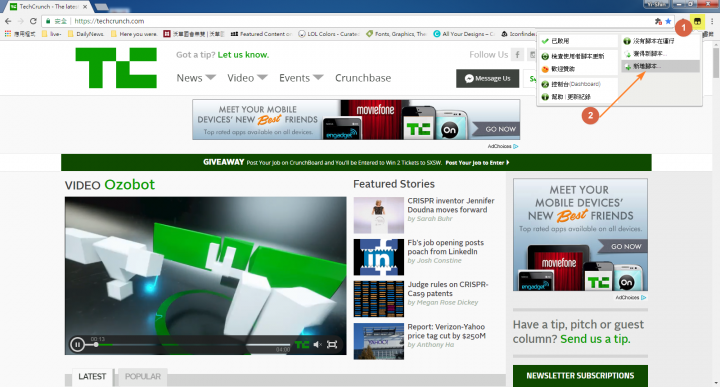Click 沒有腳本在運行 status entry
The width and height of the screenshot is (720, 387).
coord(660,41)
